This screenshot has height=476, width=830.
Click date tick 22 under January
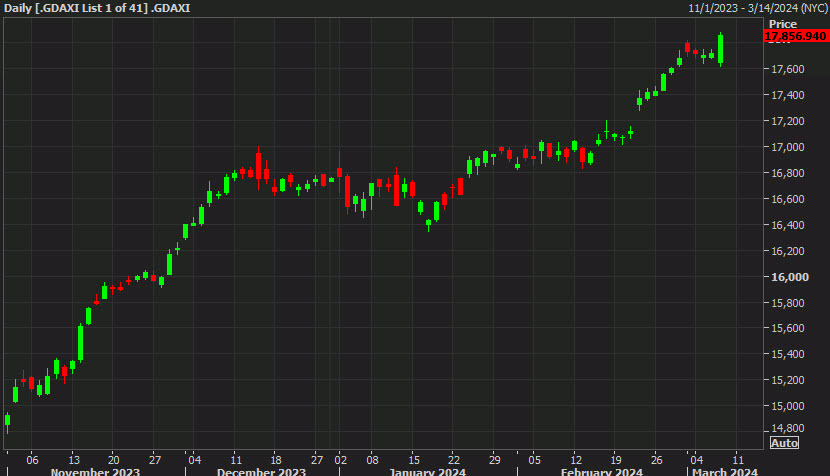454,460
